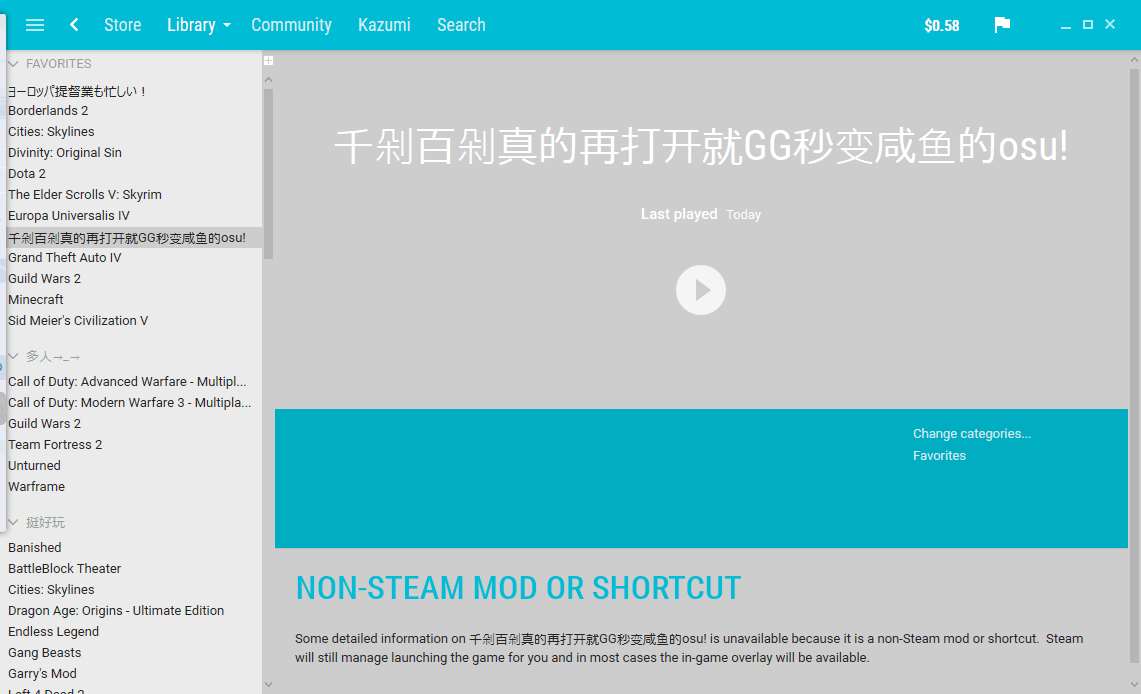The height and width of the screenshot is (694, 1141).
Task: Select the highlighted osu! shortcut entry
Action: [135, 237]
